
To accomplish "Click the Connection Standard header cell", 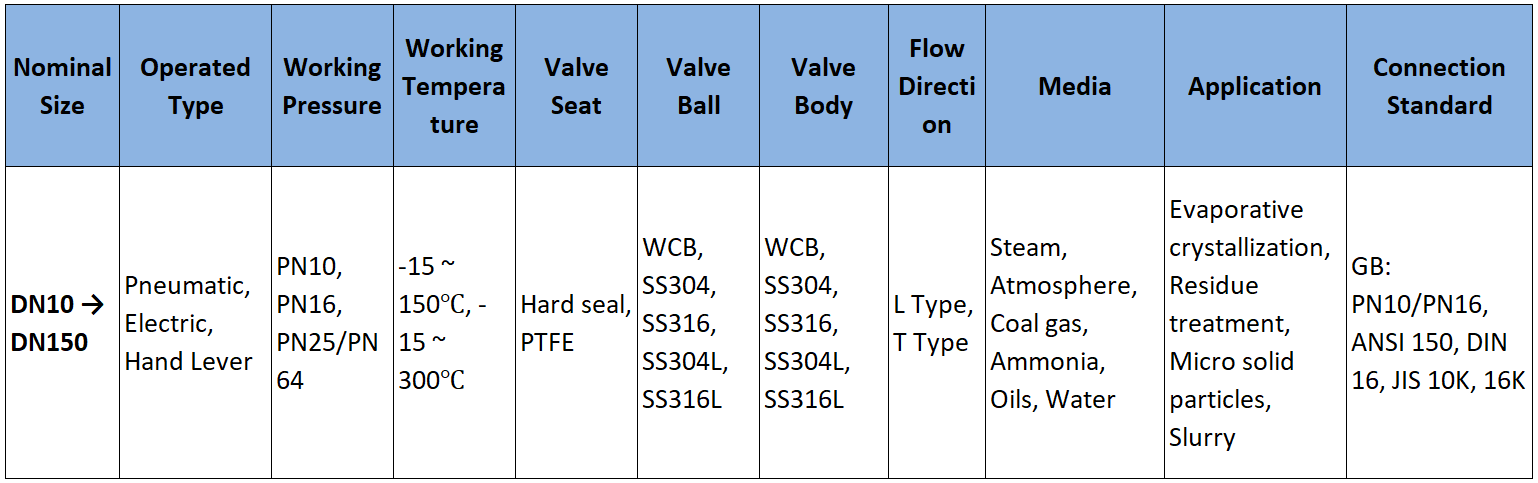I will (1438, 86).
